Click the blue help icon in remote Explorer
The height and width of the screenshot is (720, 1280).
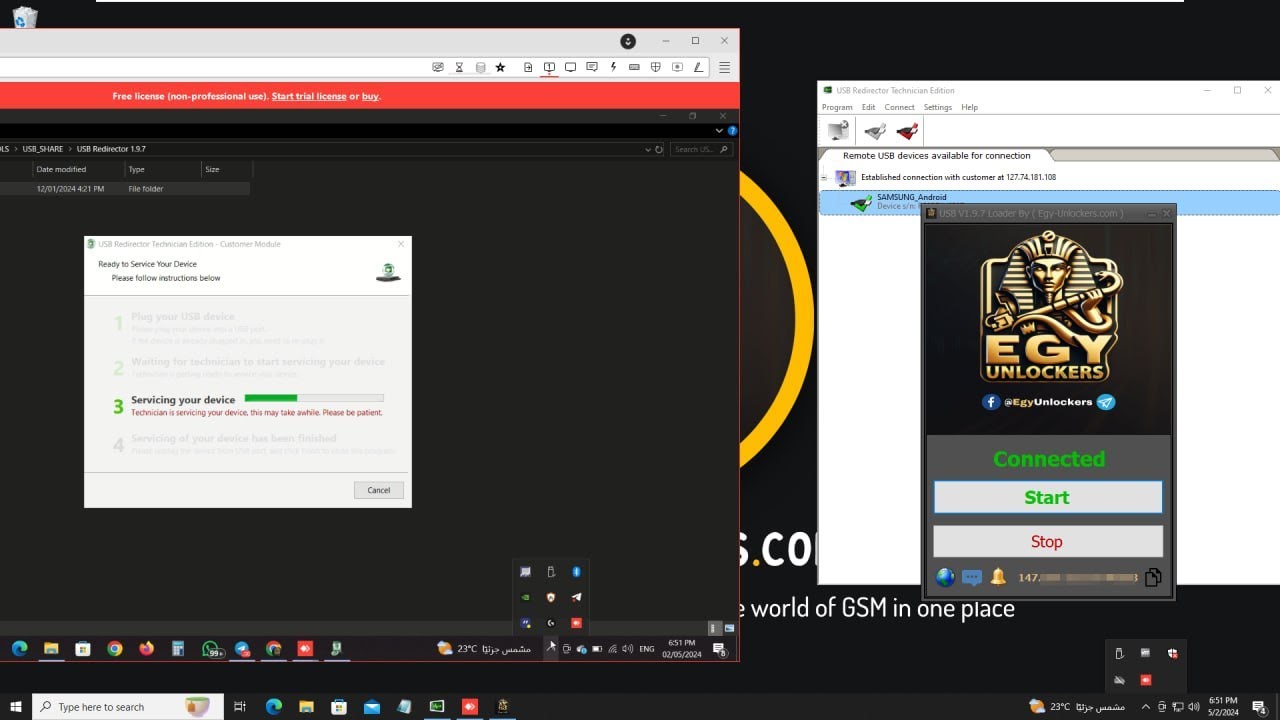tap(733, 130)
